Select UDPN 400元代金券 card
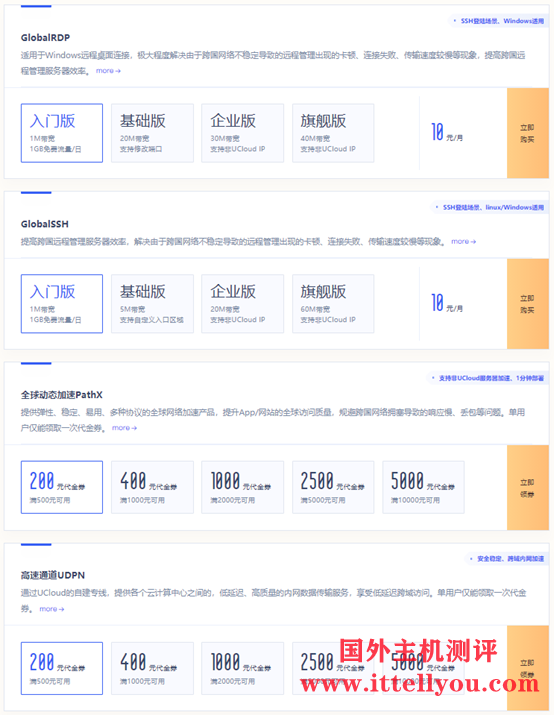 [x=152, y=668]
